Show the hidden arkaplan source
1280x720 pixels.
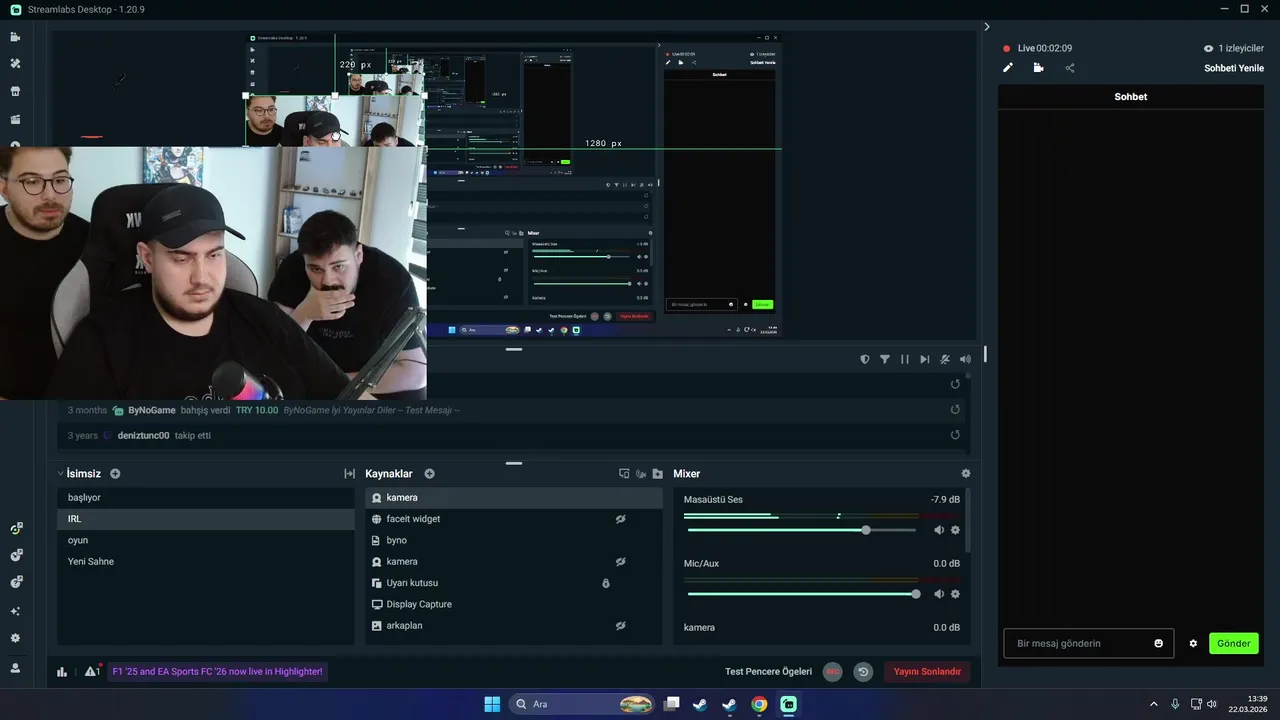coord(620,626)
